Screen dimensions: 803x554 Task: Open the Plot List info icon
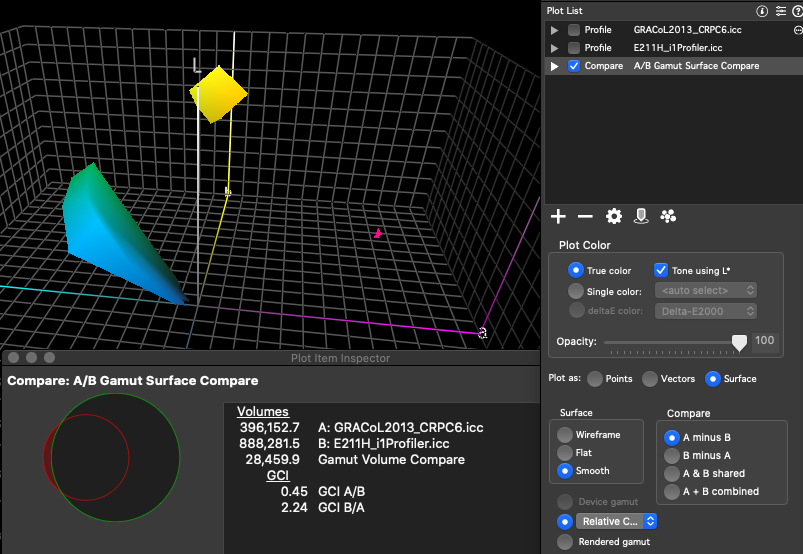tap(762, 11)
